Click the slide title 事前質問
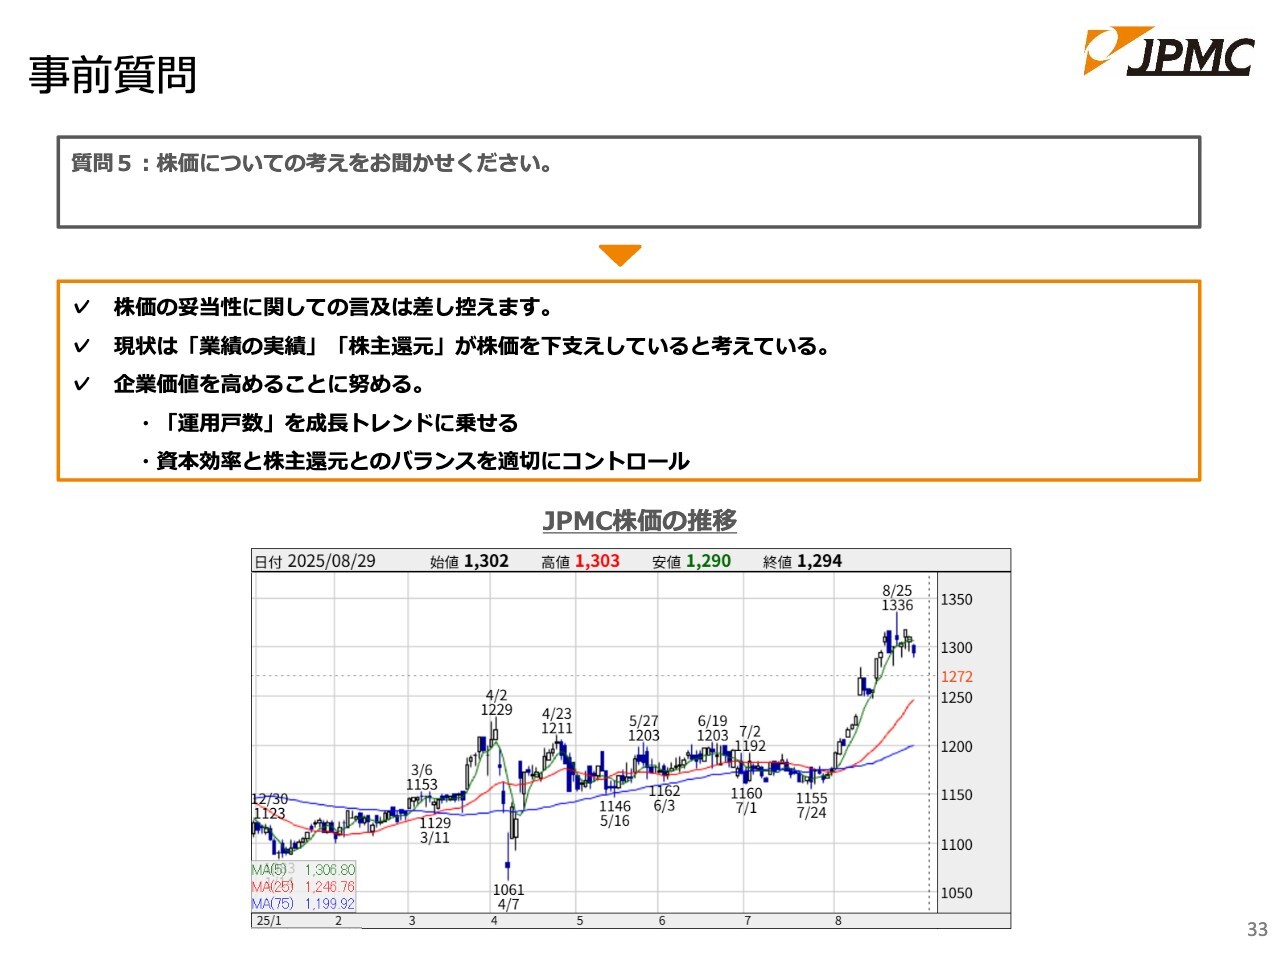1280x960 pixels. point(112,75)
